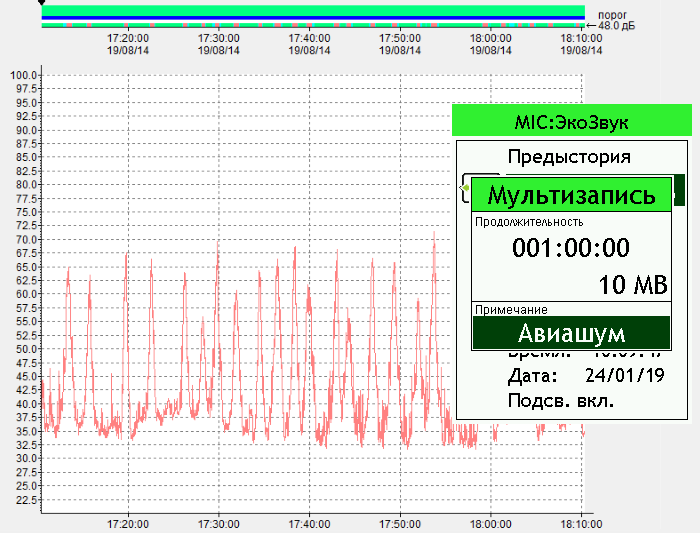Click the small green dot left of Мультизапись
This screenshot has height=533, width=700.
click(x=466, y=187)
